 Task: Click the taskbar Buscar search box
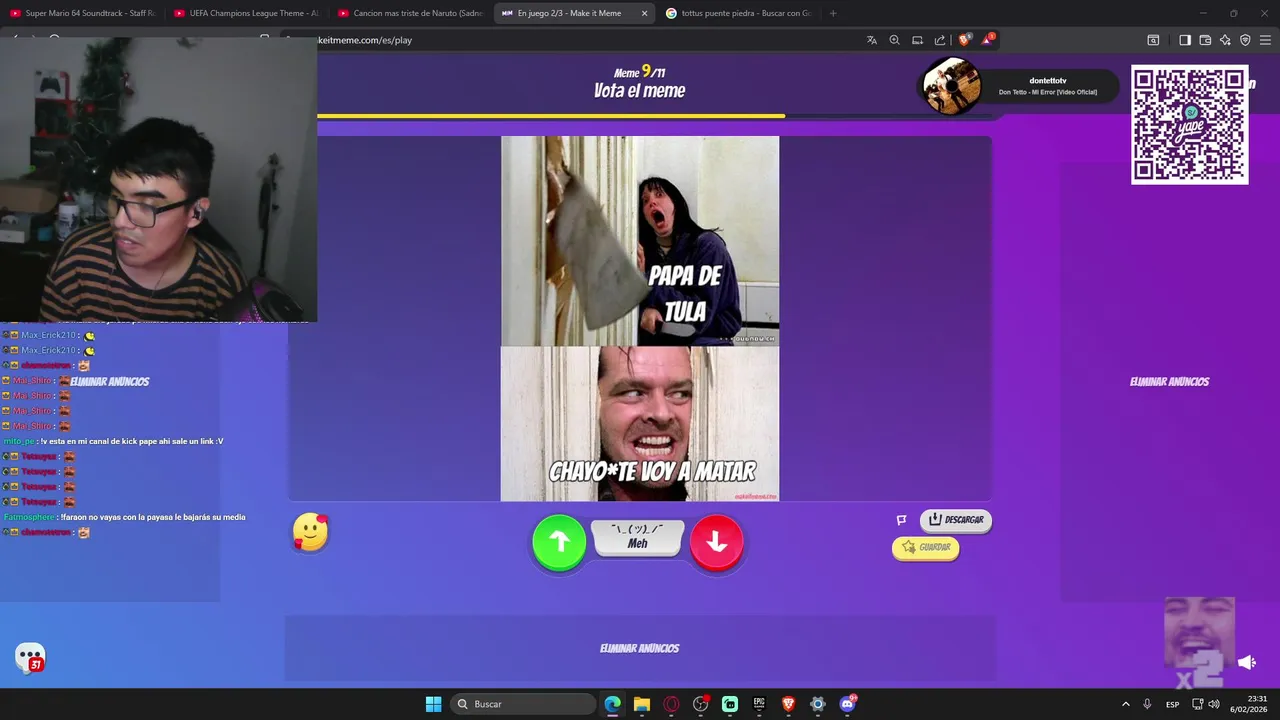coord(521,704)
